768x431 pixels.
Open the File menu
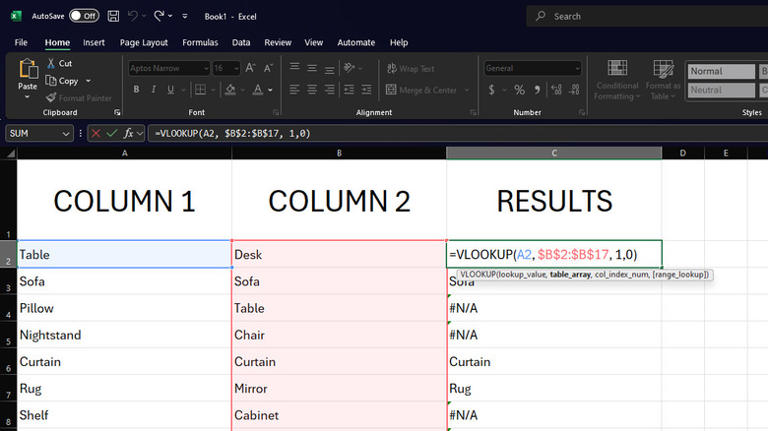[21, 43]
